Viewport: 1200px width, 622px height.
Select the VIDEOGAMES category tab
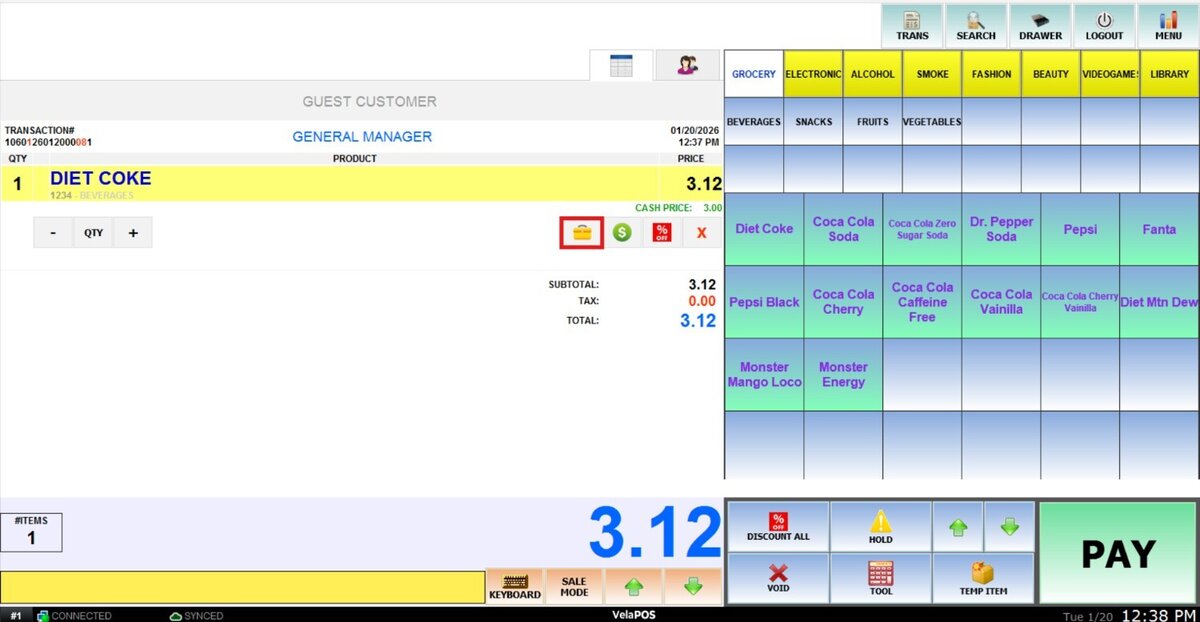tap(1110, 74)
